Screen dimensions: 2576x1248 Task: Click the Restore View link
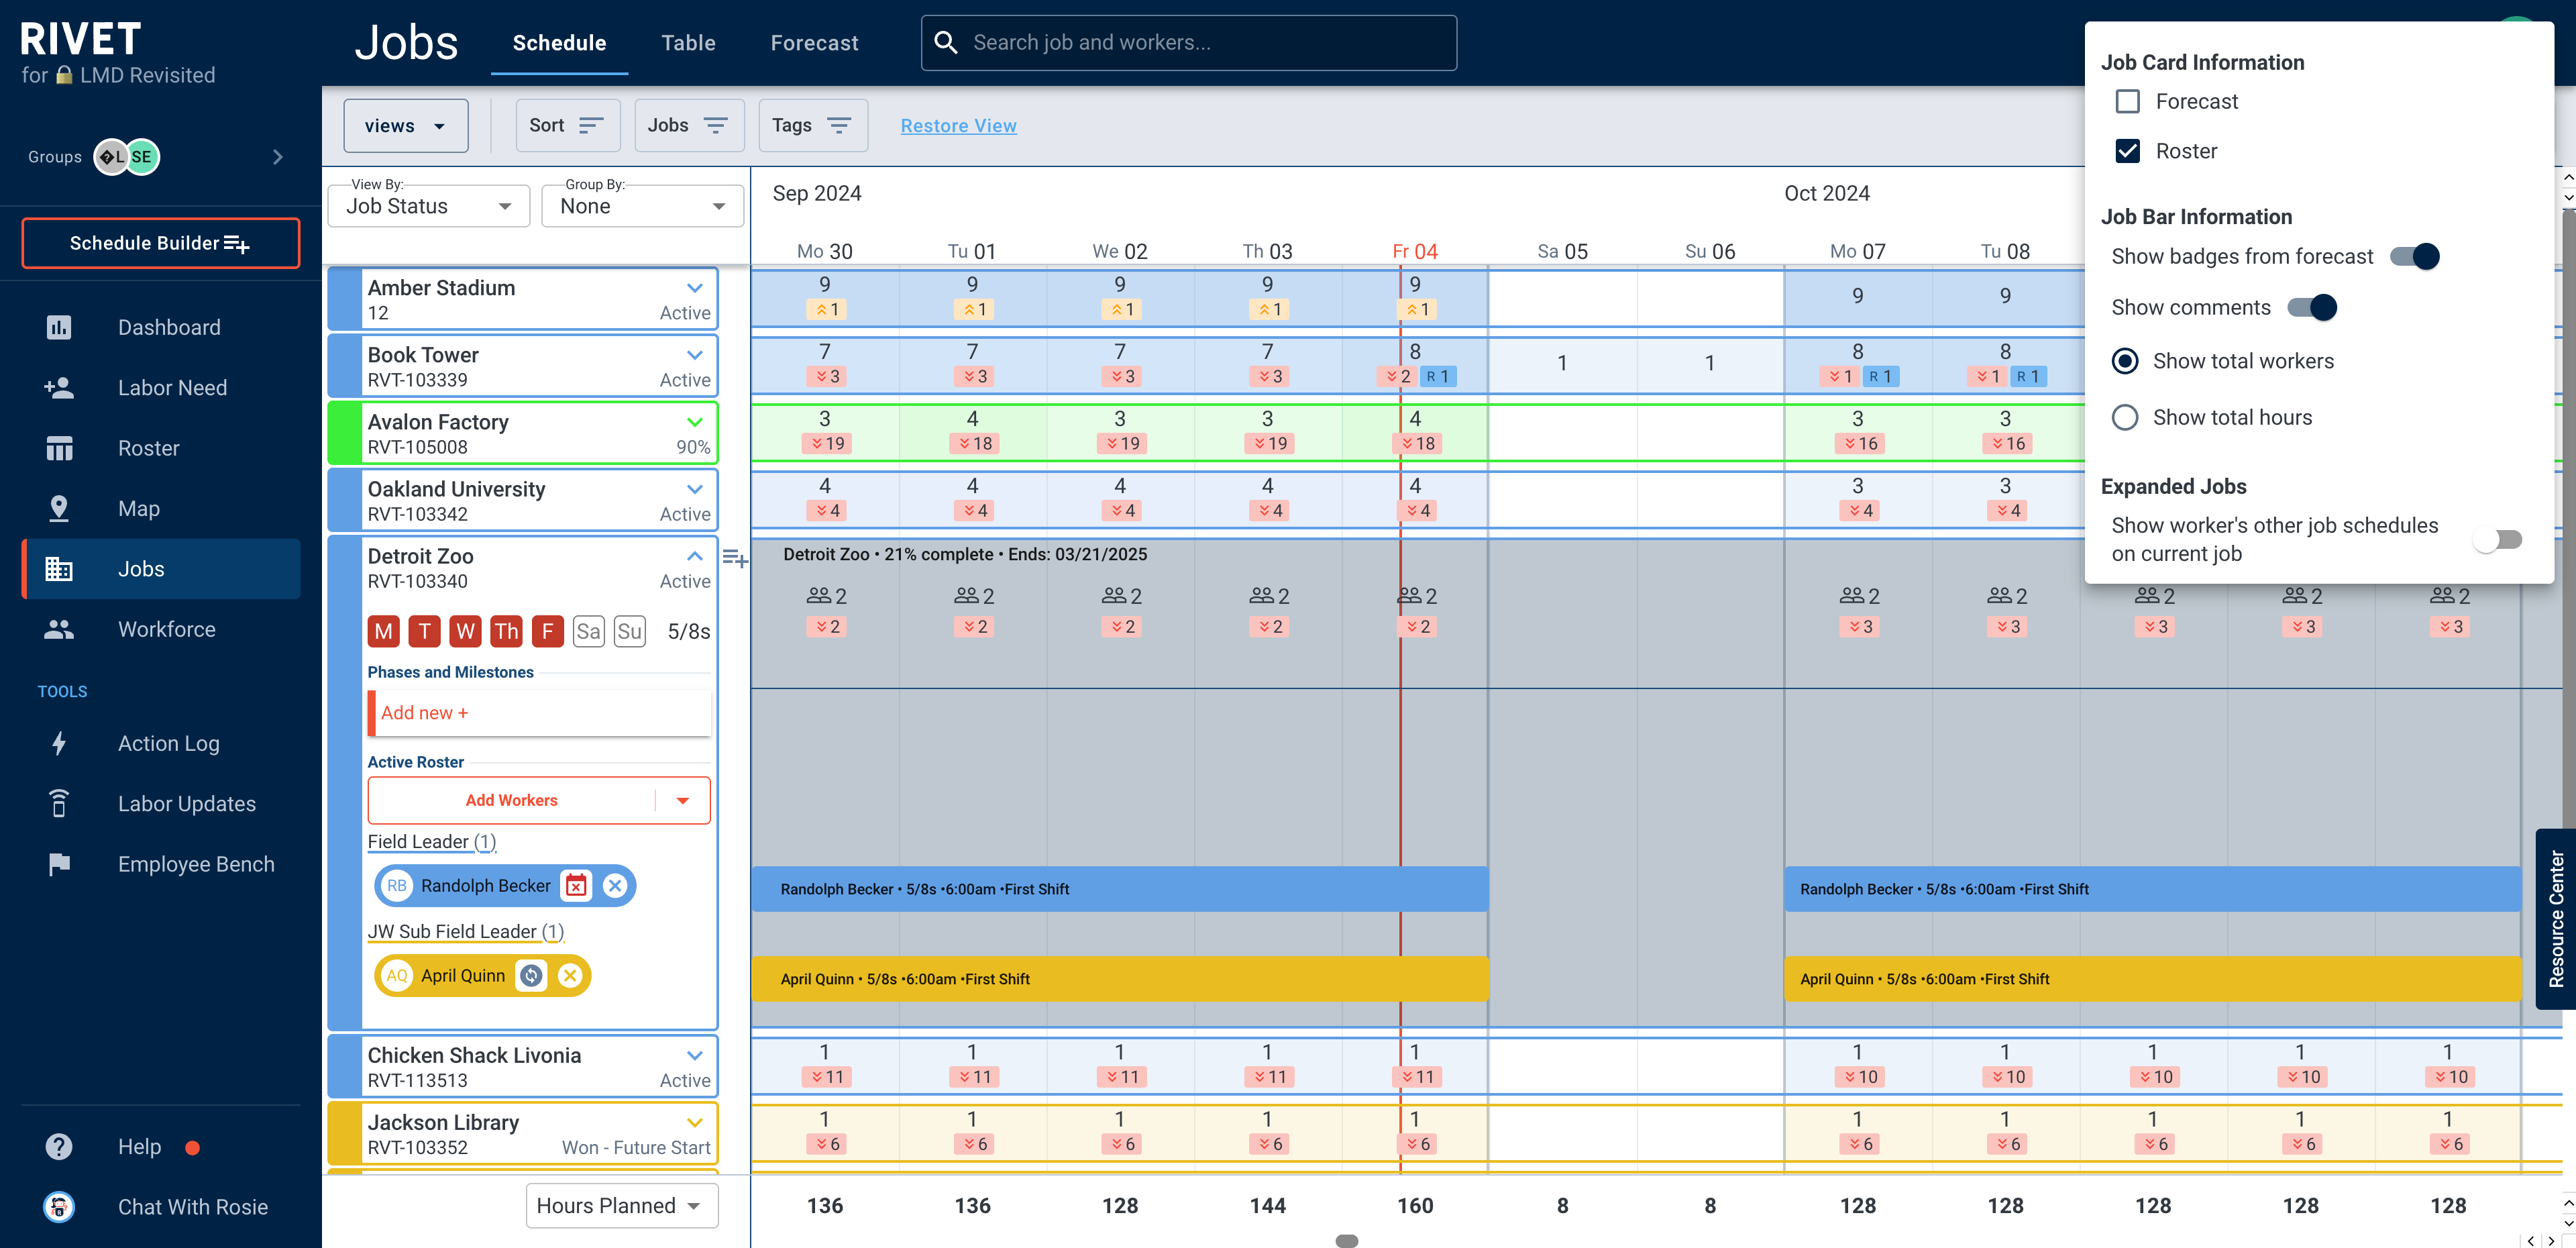(958, 125)
